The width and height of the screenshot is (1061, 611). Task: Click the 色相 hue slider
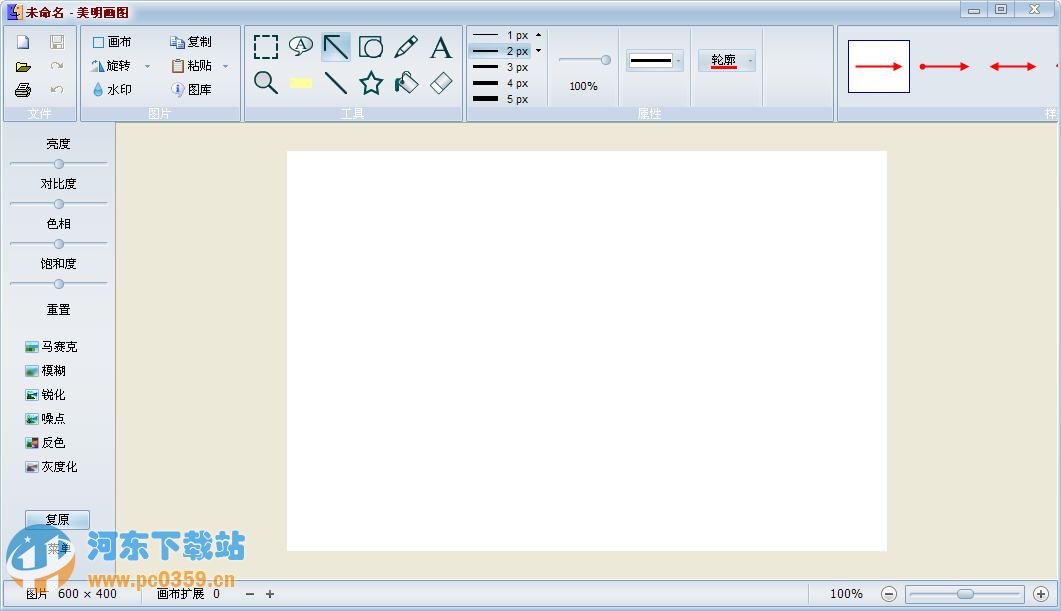pos(59,244)
